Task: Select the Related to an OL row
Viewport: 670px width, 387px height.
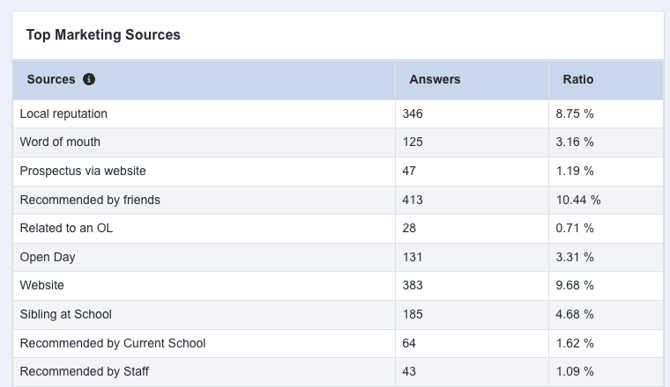Action: coord(338,228)
